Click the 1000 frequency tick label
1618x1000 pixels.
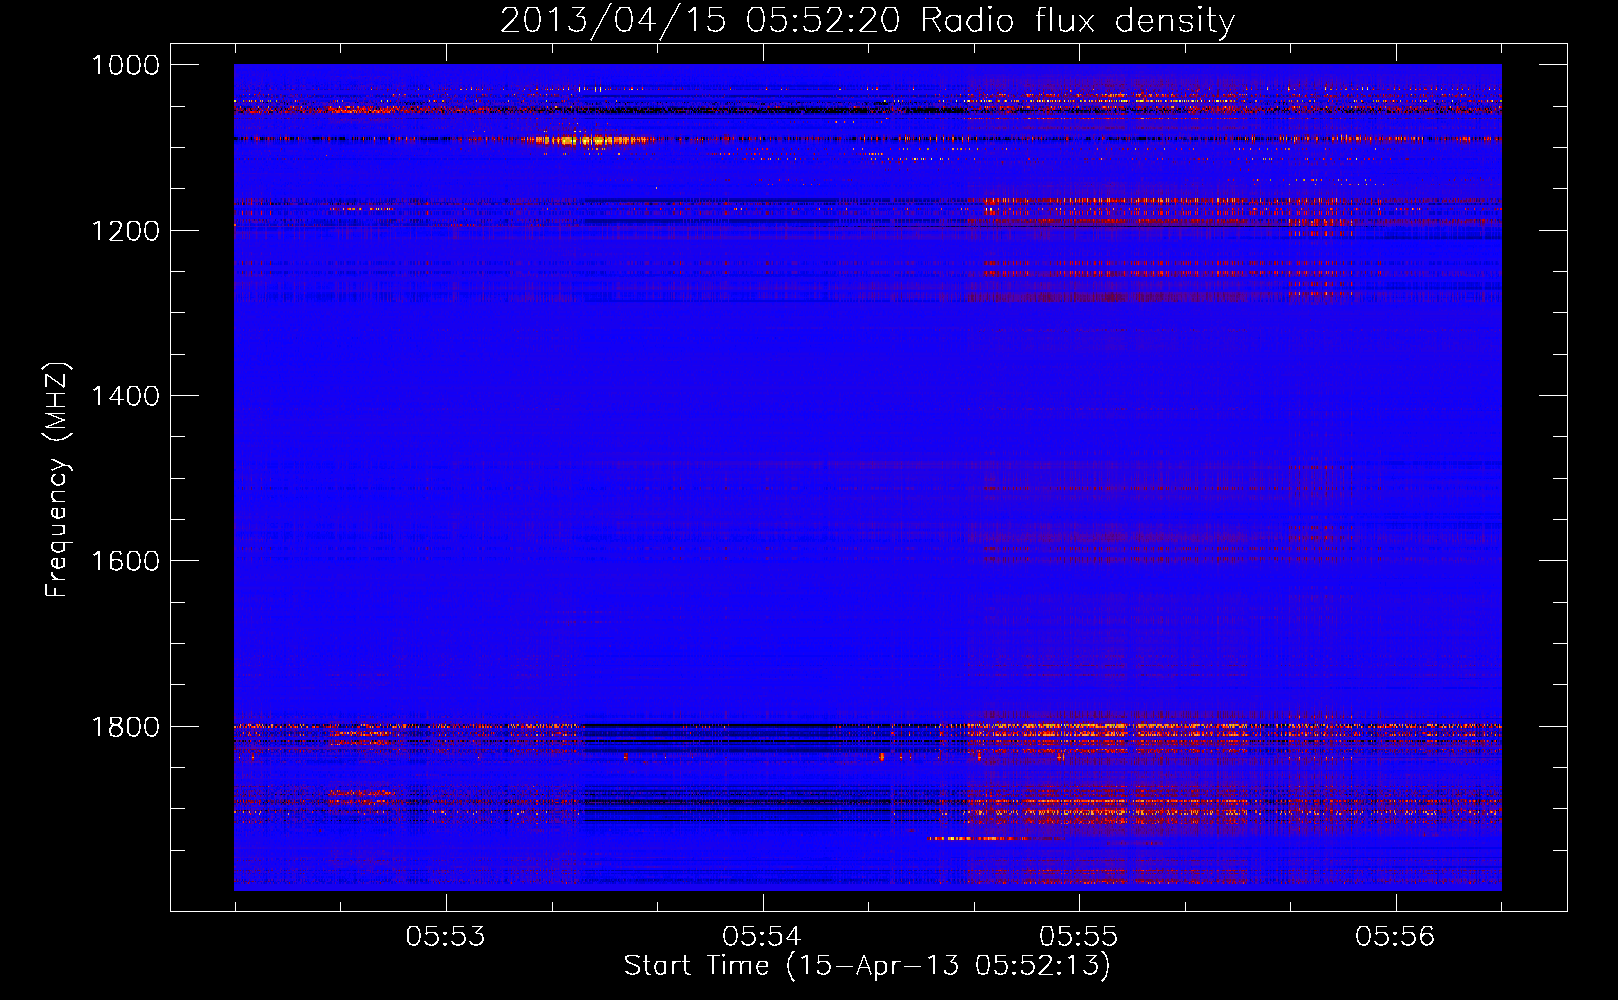(x=125, y=65)
